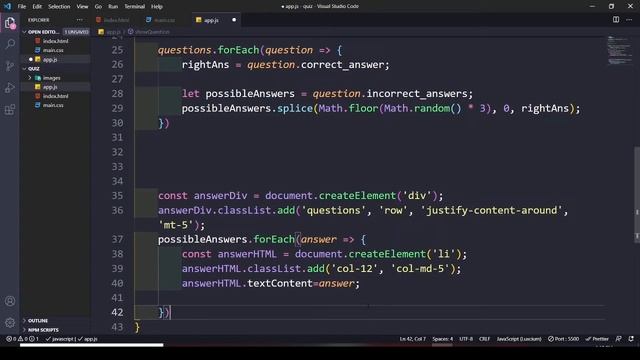Open the JavaScript language mode selector
The width and height of the screenshot is (640, 360).
pos(519,339)
